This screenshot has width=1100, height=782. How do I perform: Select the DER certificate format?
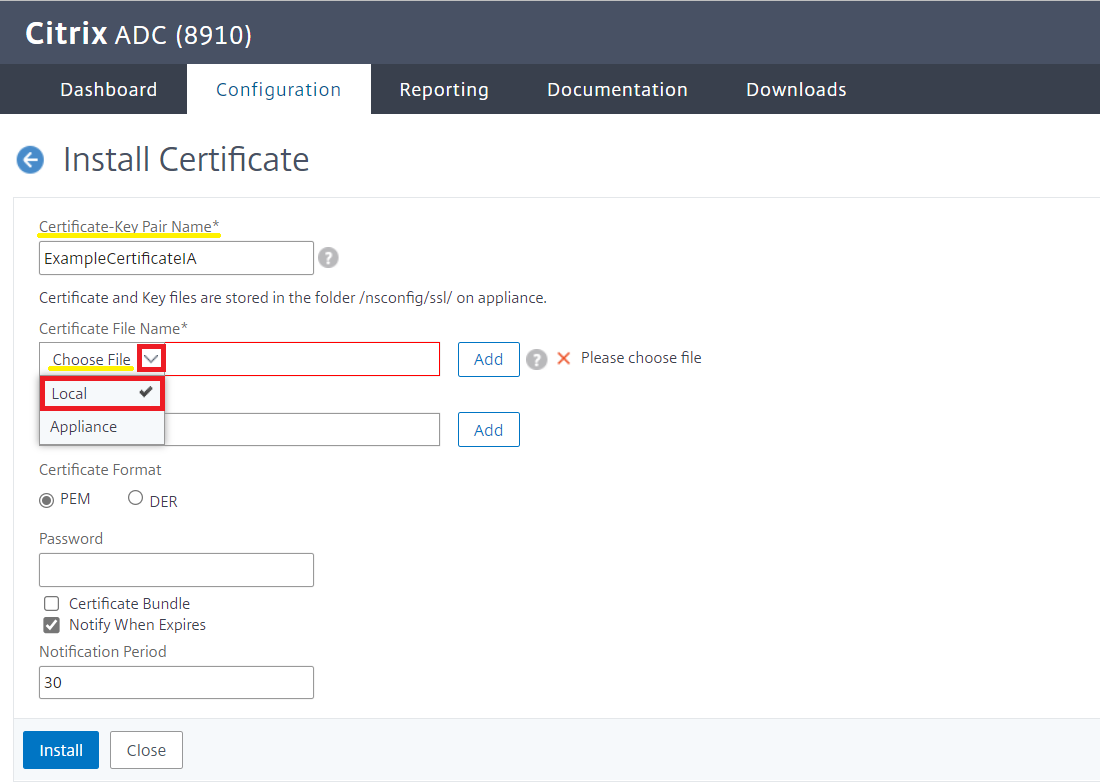coord(135,498)
